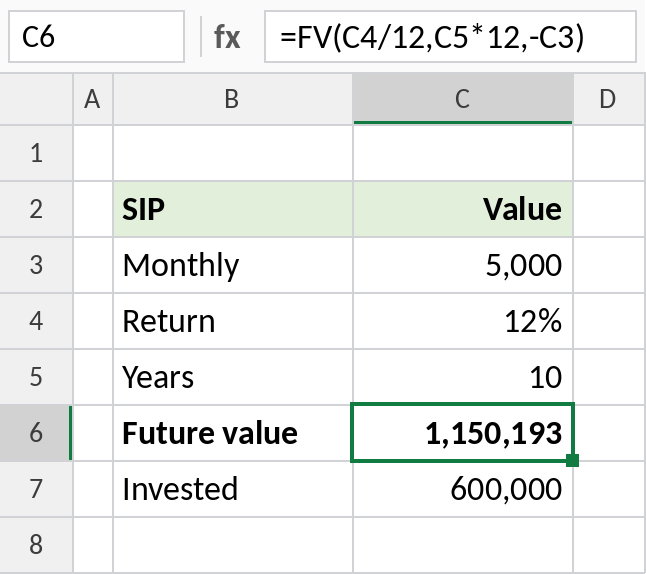The width and height of the screenshot is (646, 574).
Task: Click empty cell D4
Action: pos(610,321)
